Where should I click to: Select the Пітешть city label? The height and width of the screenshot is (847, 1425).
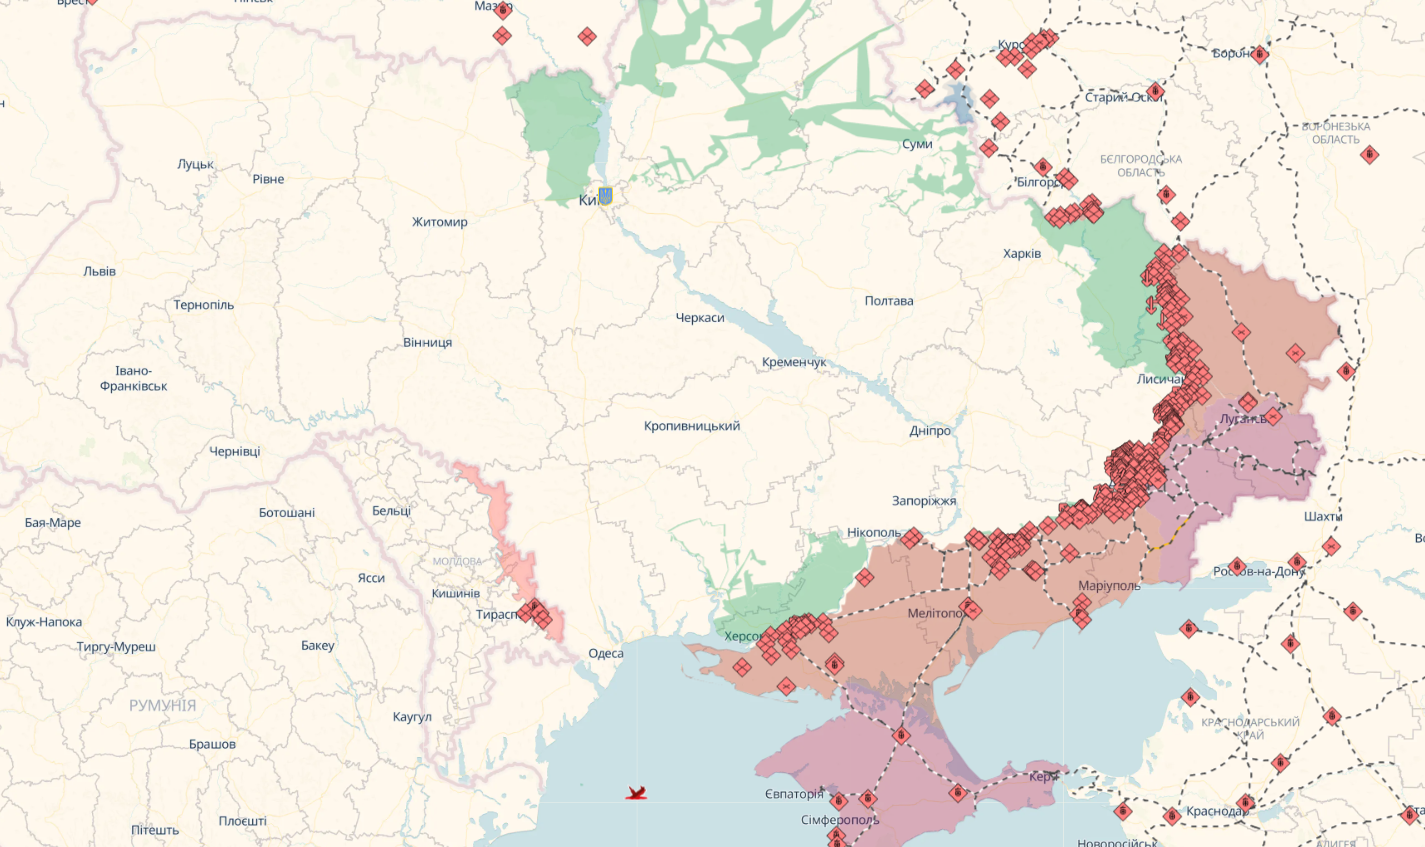coord(155,830)
